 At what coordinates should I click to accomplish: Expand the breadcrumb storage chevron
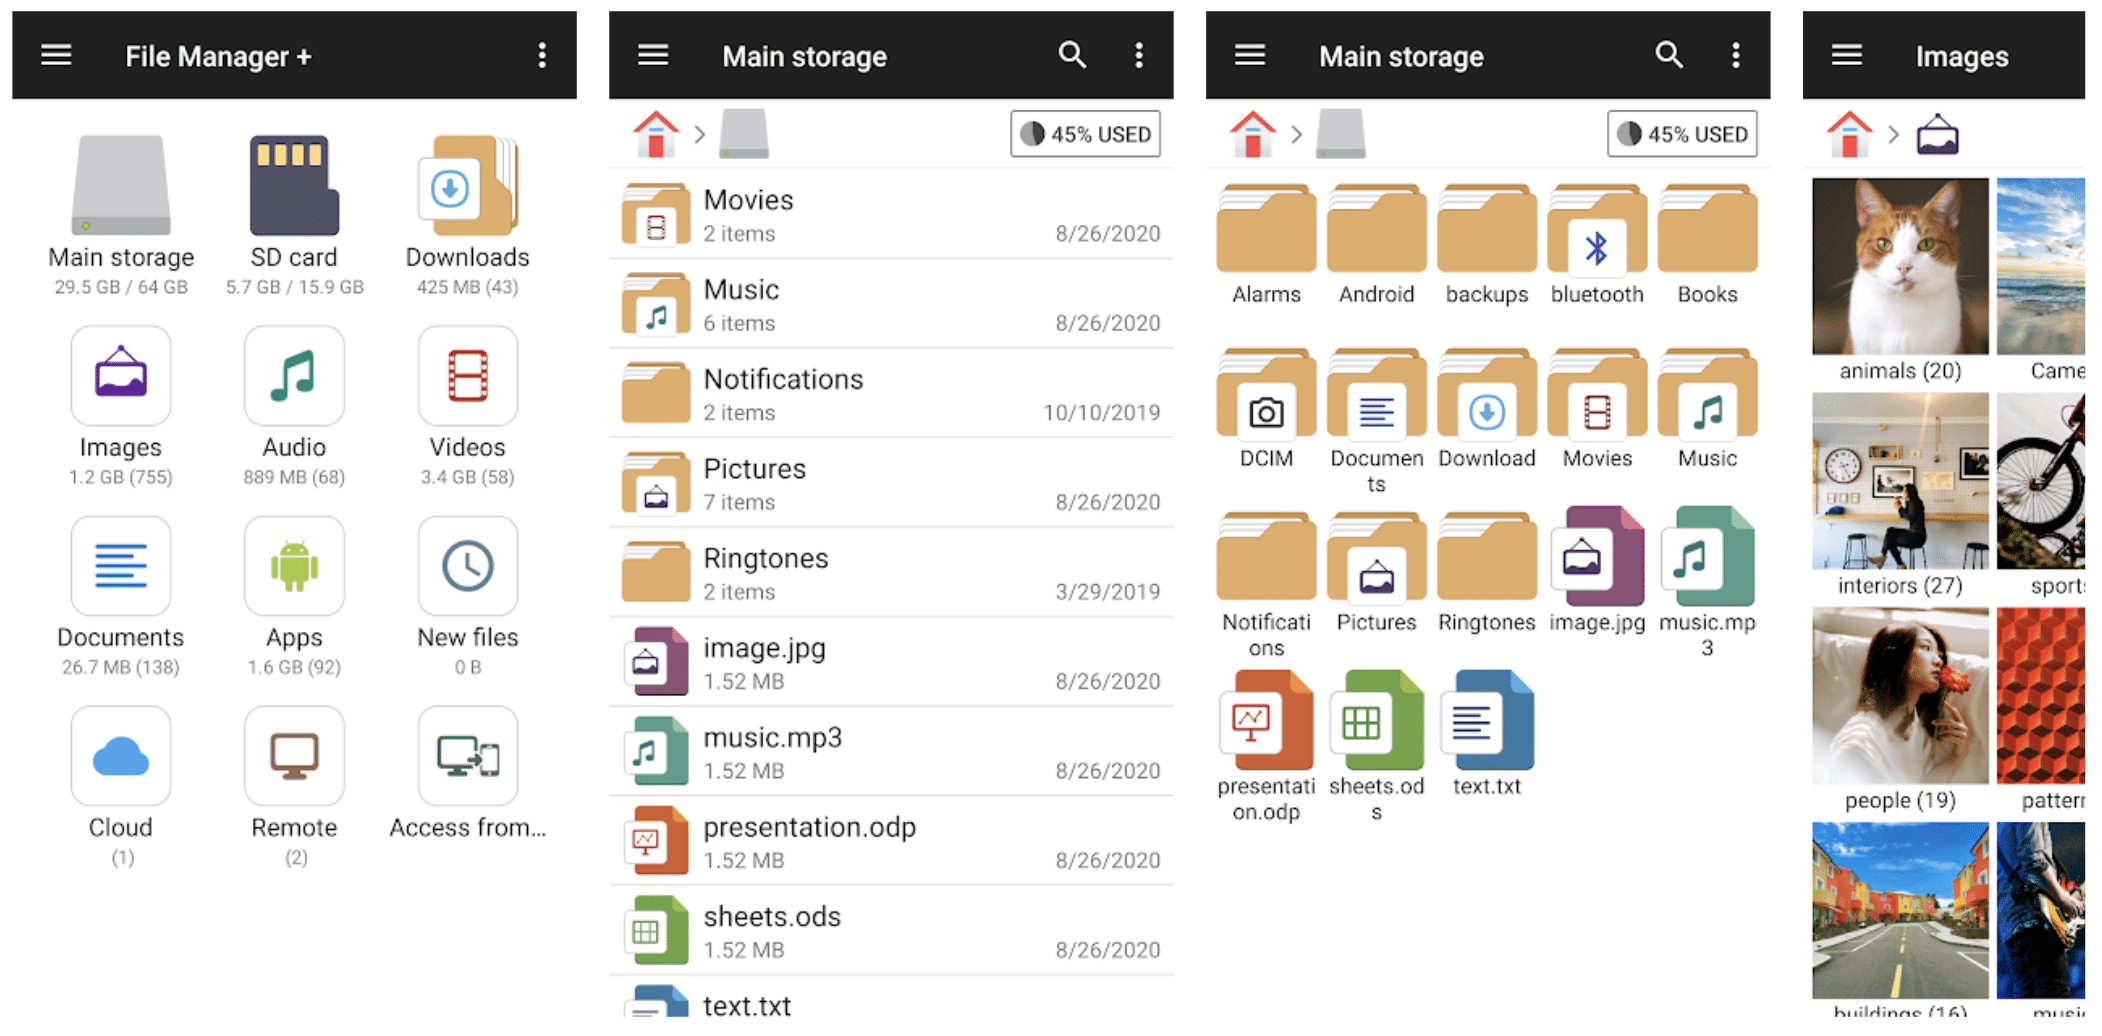[x=700, y=133]
